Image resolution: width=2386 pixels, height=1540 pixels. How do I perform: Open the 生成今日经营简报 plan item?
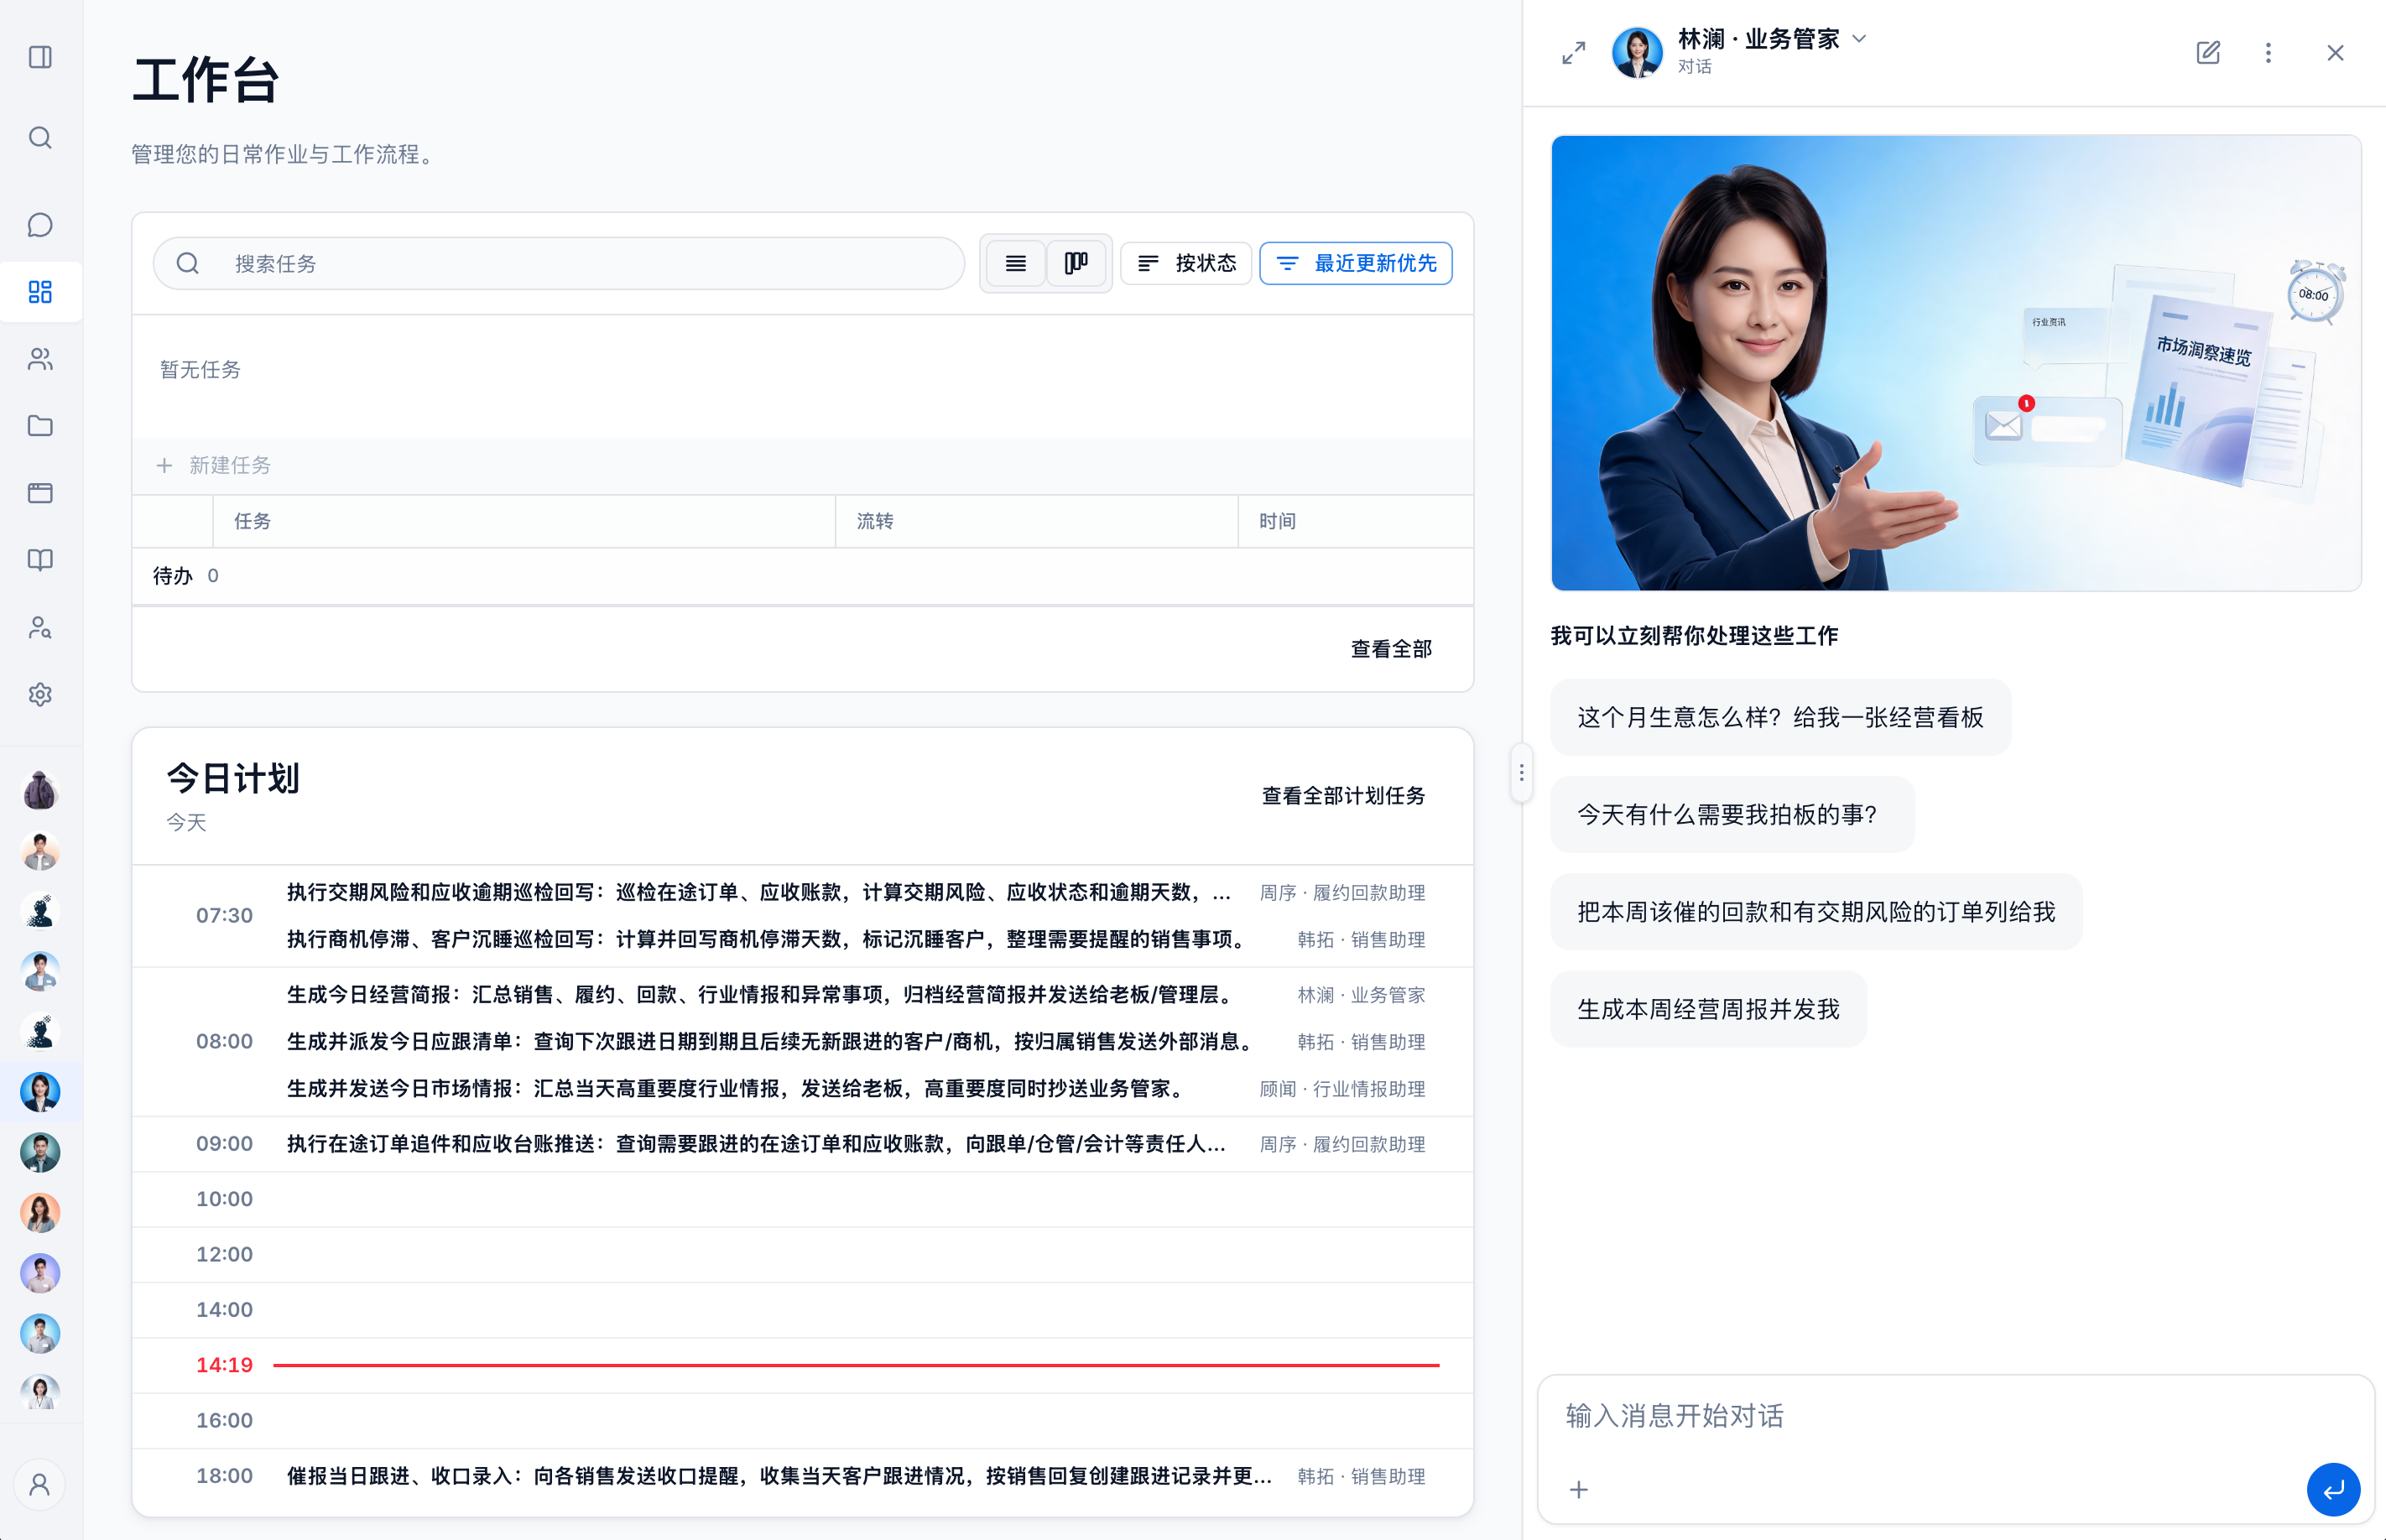pyautogui.click(x=763, y=995)
